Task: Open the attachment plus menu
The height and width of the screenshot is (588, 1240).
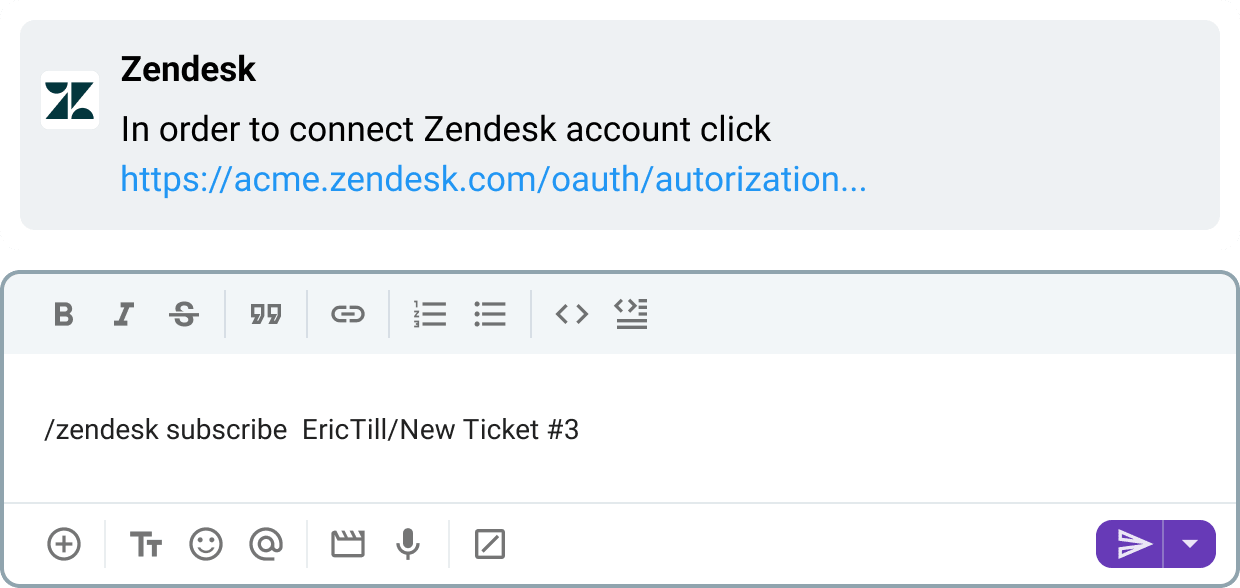Action: (x=64, y=544)
